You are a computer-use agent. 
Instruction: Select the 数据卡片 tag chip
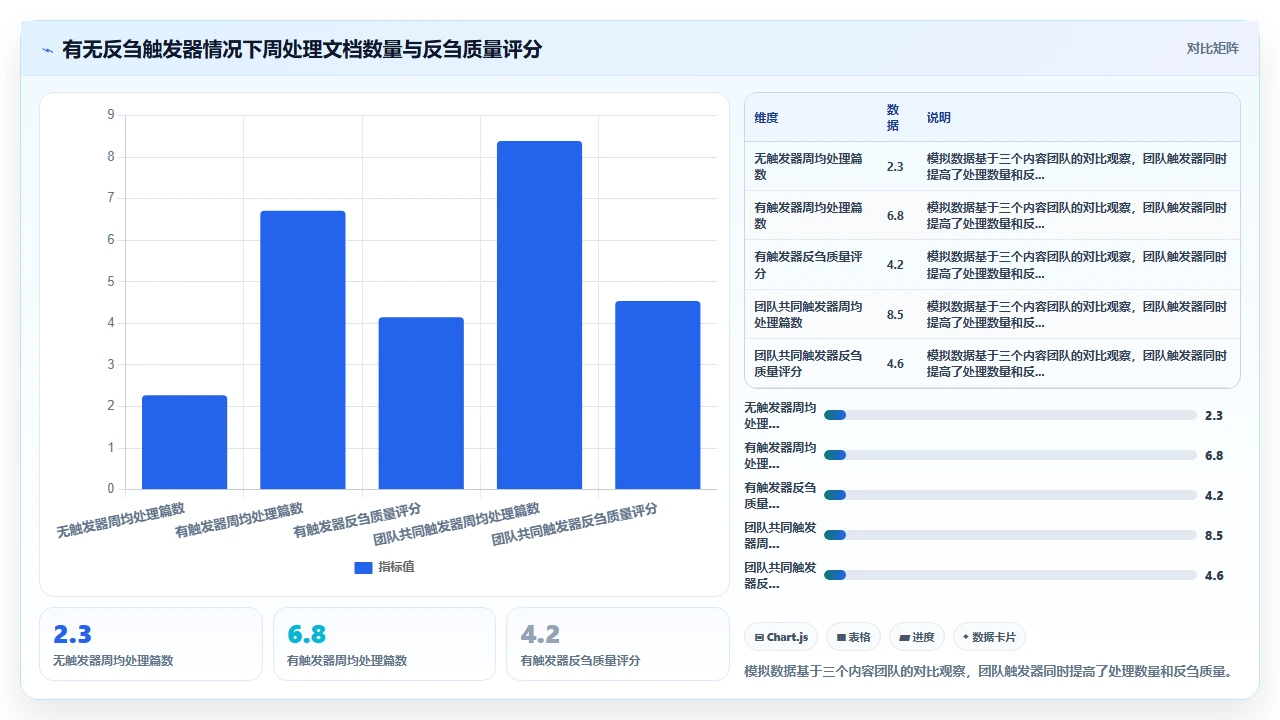[989, 637]
